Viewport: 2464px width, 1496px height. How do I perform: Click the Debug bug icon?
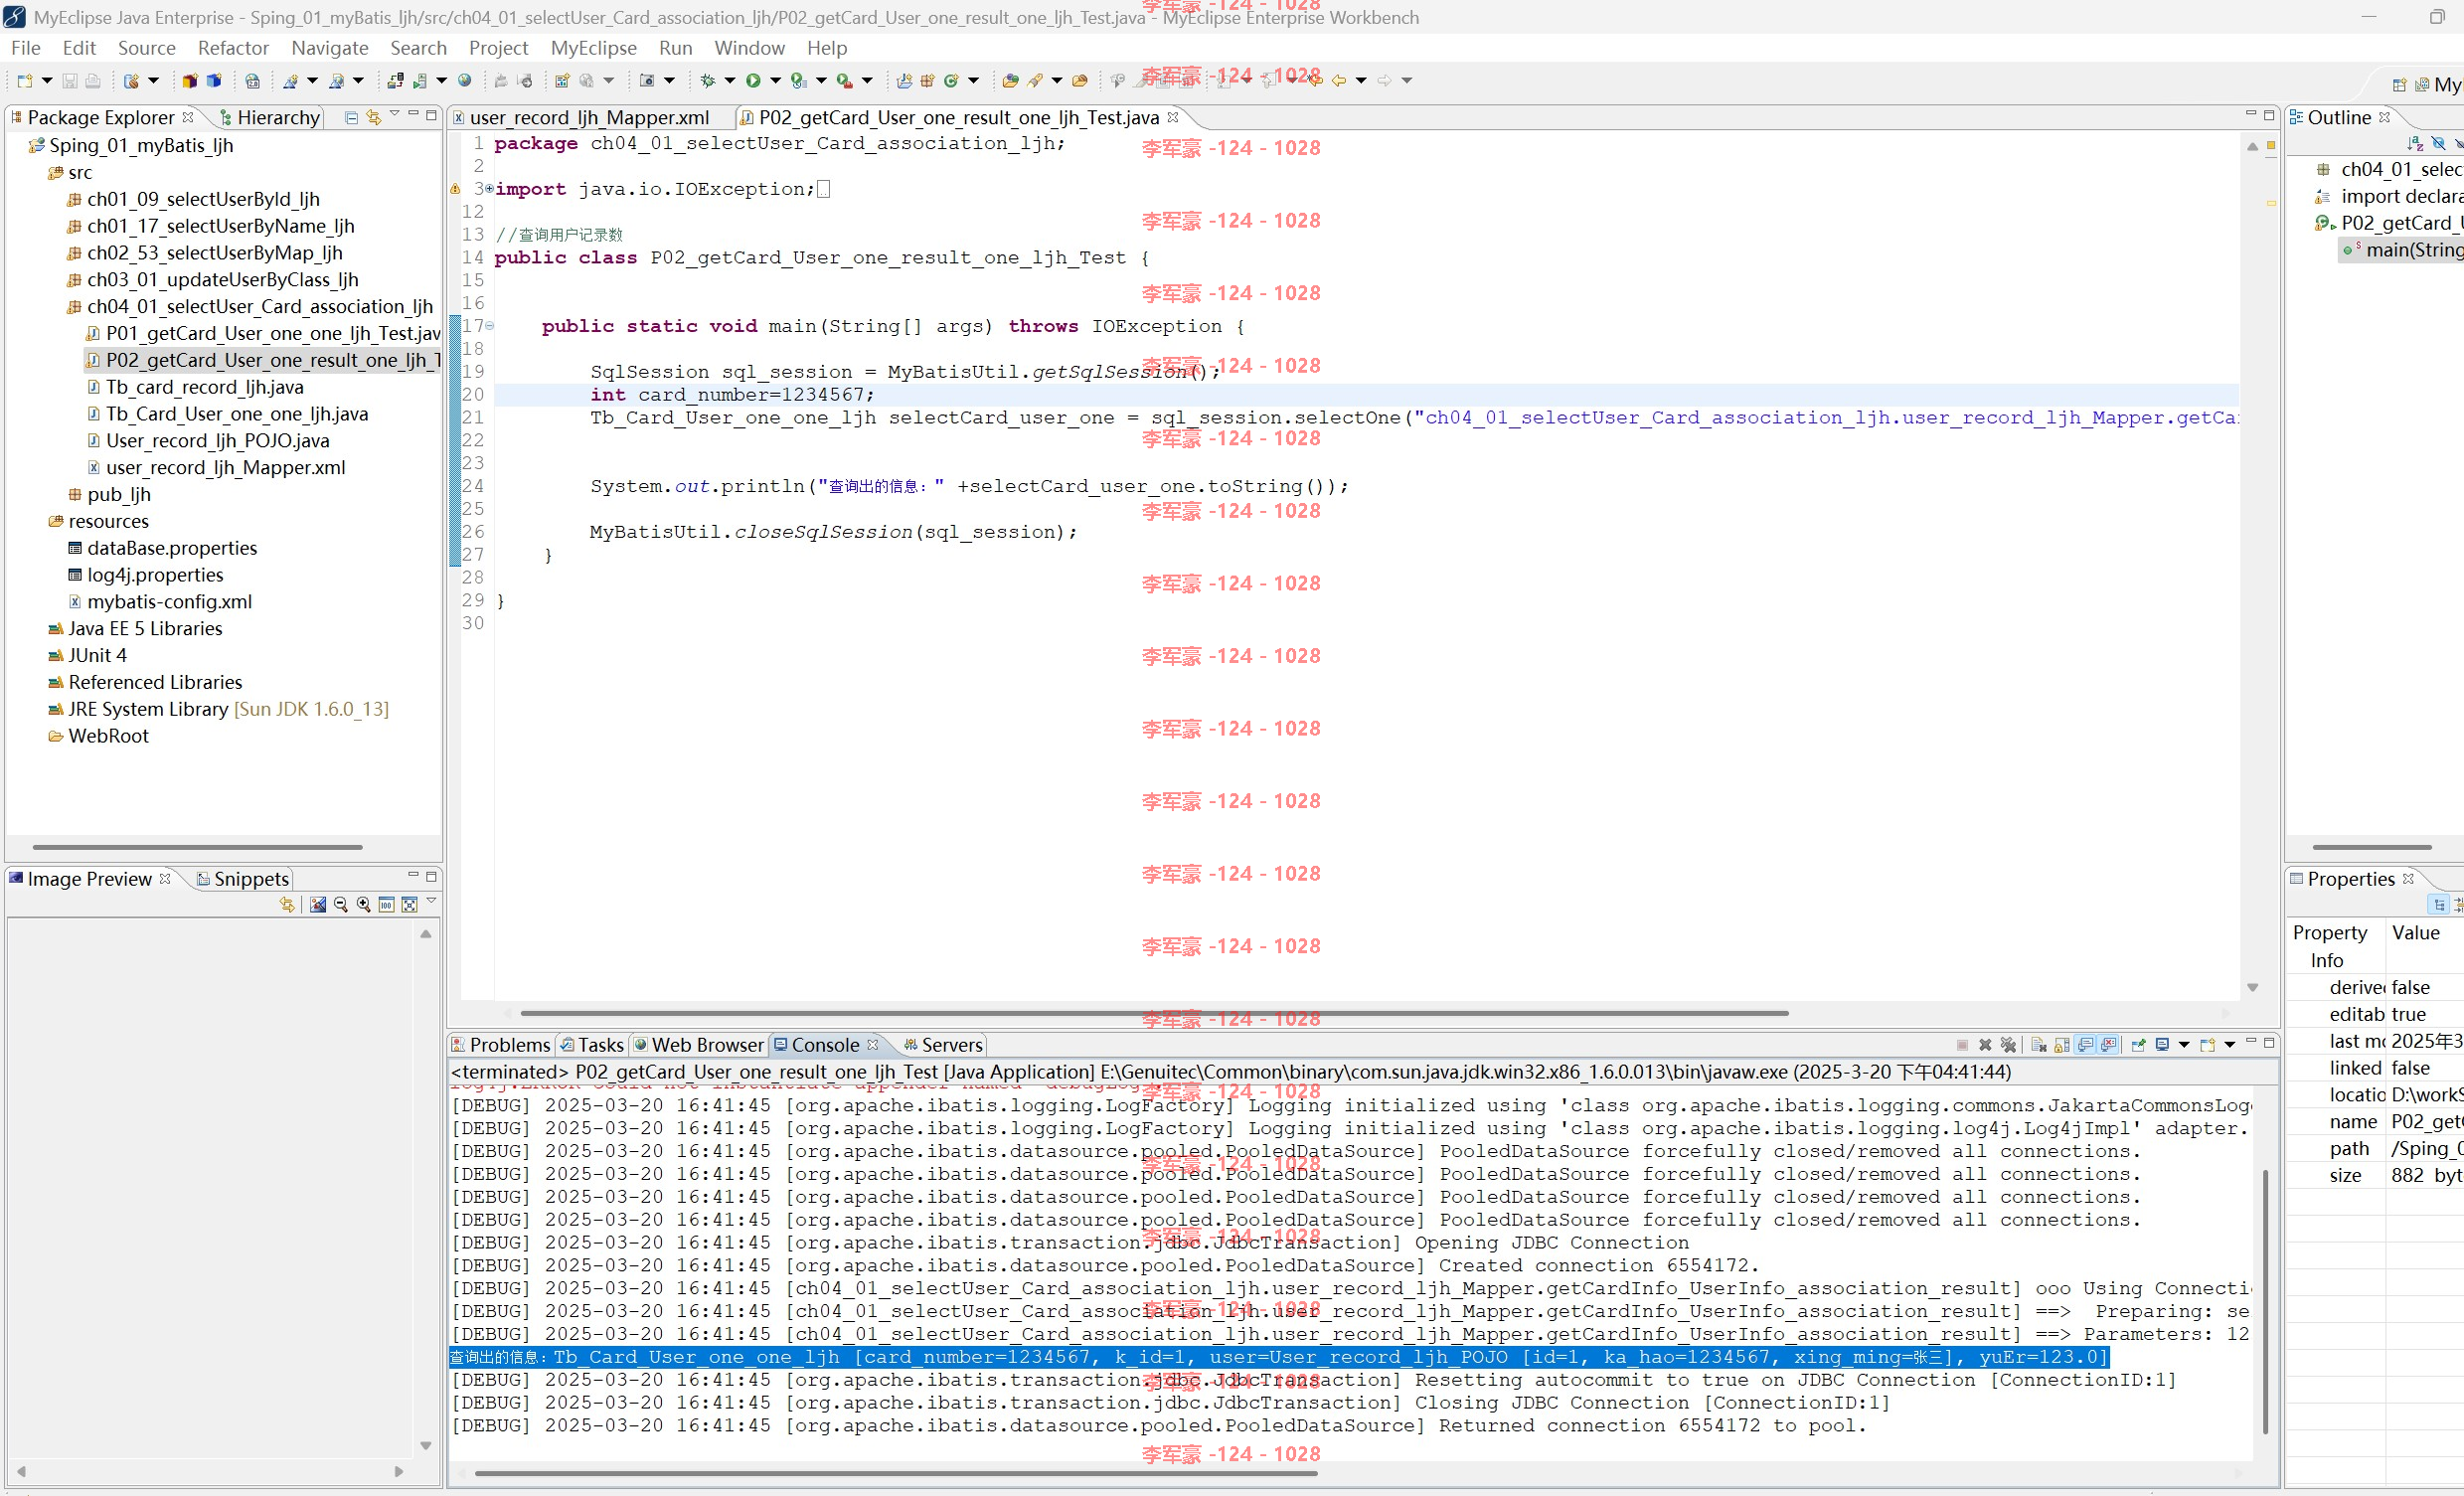click(x=708, y=81)
